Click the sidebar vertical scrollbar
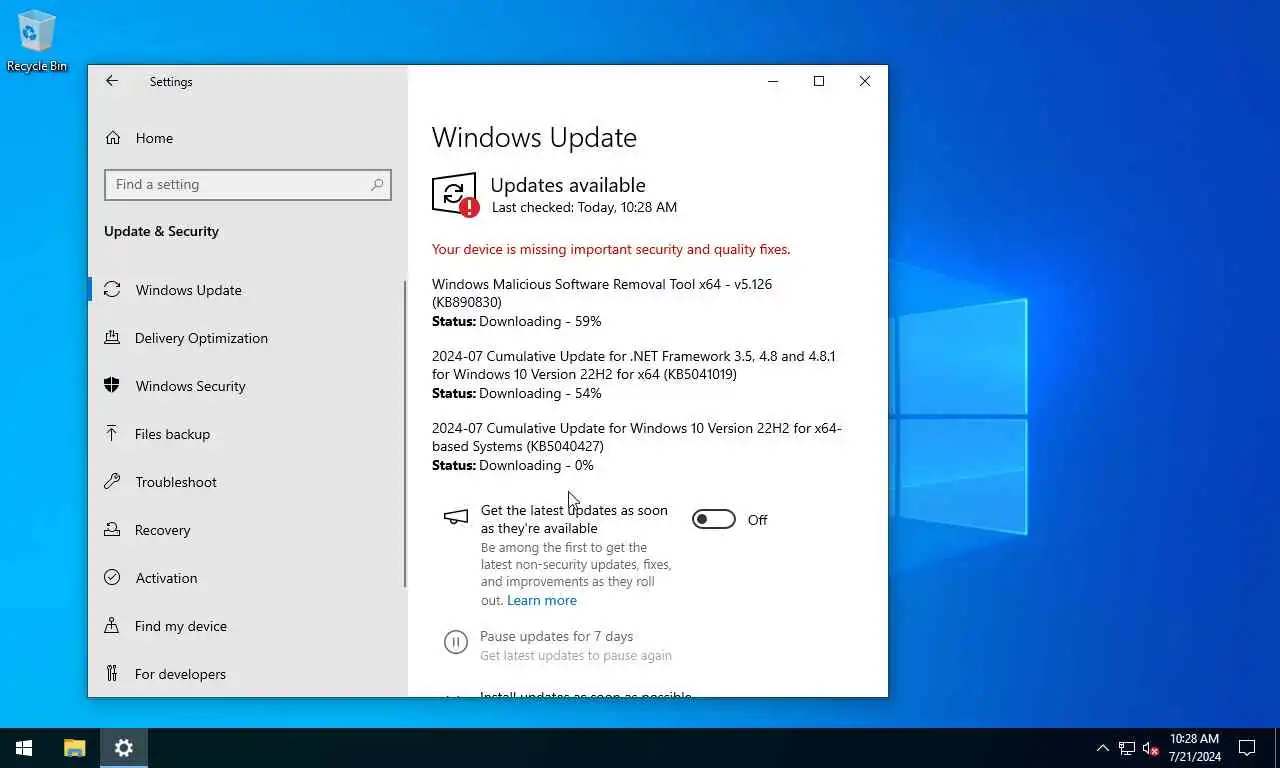The height and width of the screenshot is (768, 1280). click(x=404, y=434)
